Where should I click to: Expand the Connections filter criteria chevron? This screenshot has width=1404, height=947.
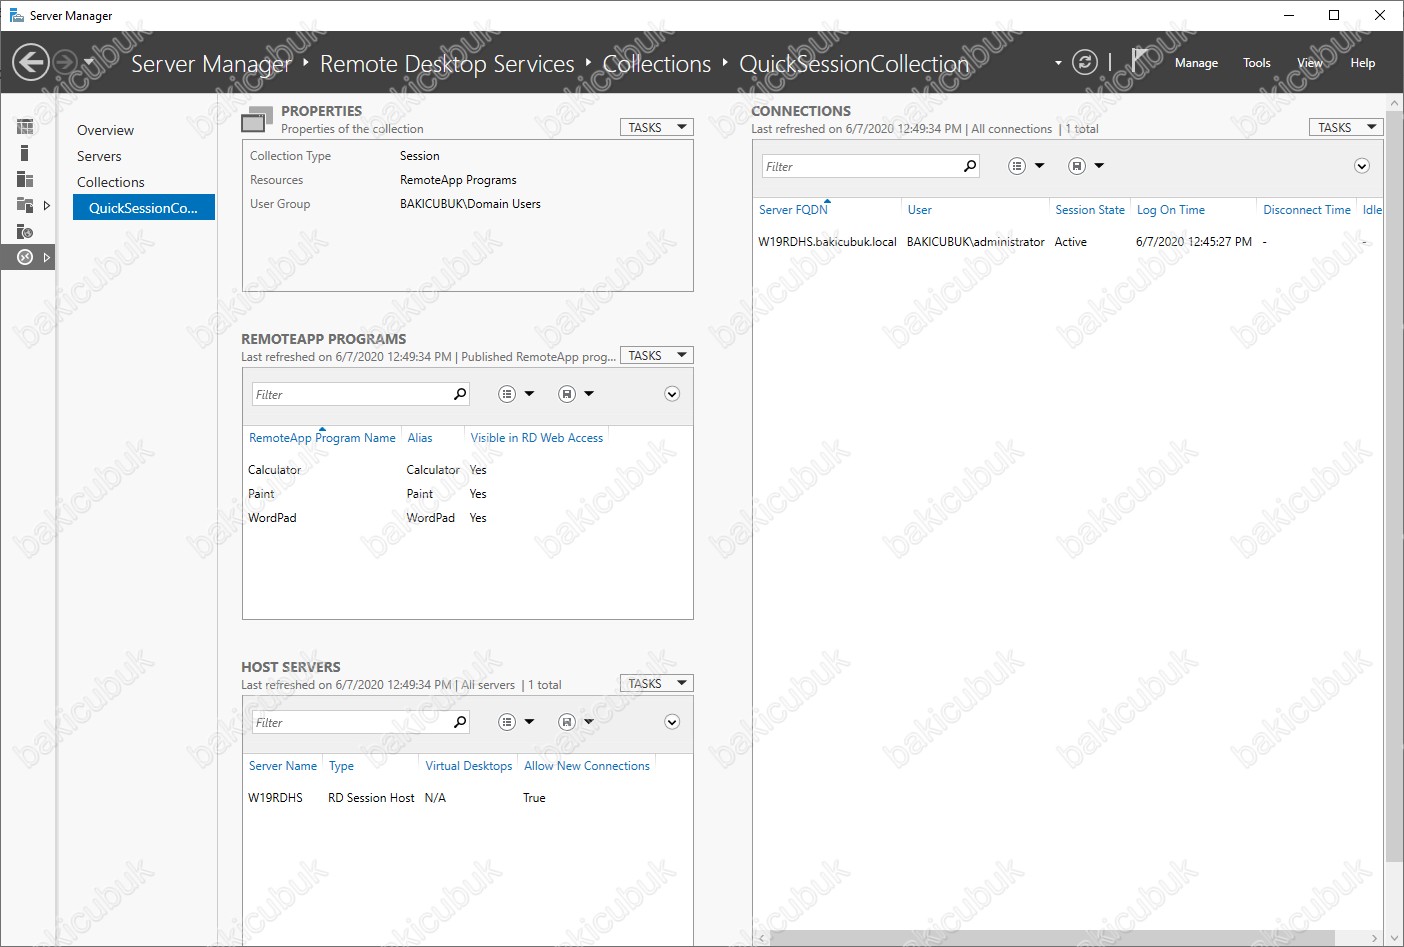point(1362,166)
